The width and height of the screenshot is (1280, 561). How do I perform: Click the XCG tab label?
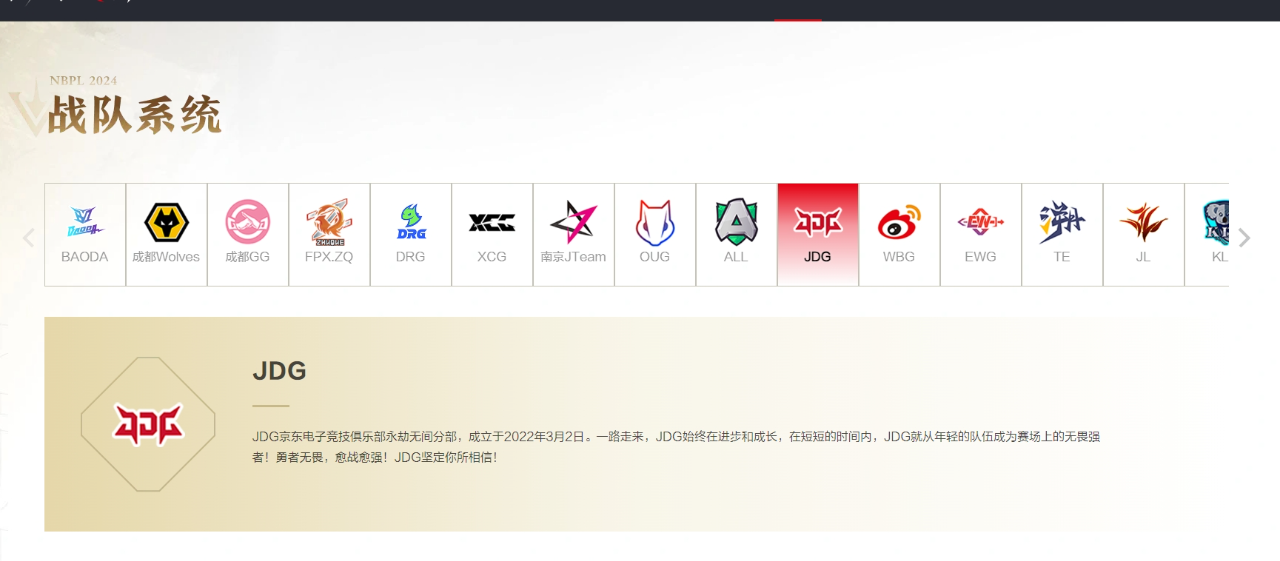tap(492, 257)
